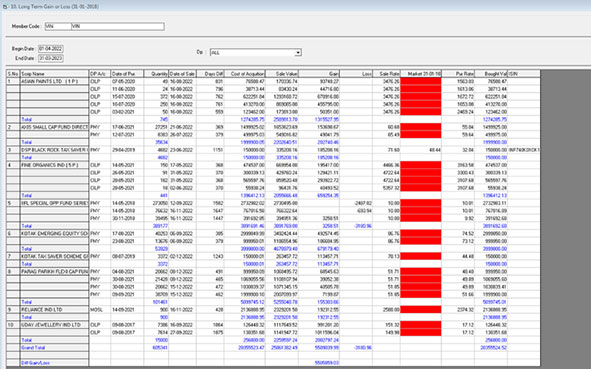This screenshot has height=369, width=591.
Task: Click the Total label under ASIAN PAINTS
Action: (26, 119)
